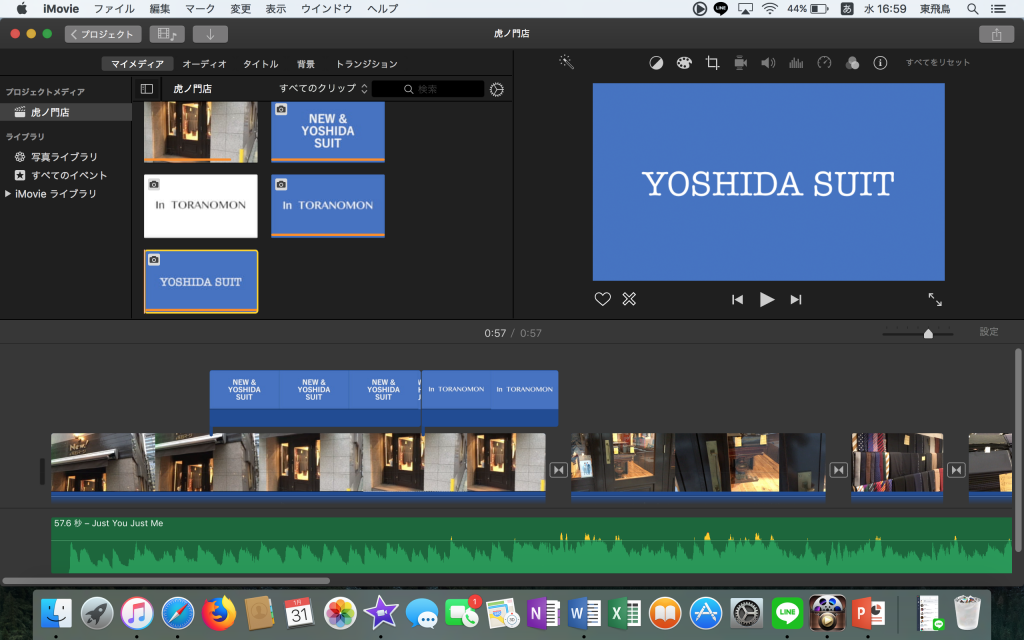This screenshot has height=640, width=1024.
Task: Open Wi-Fi status menu
Action: (770, 8)
